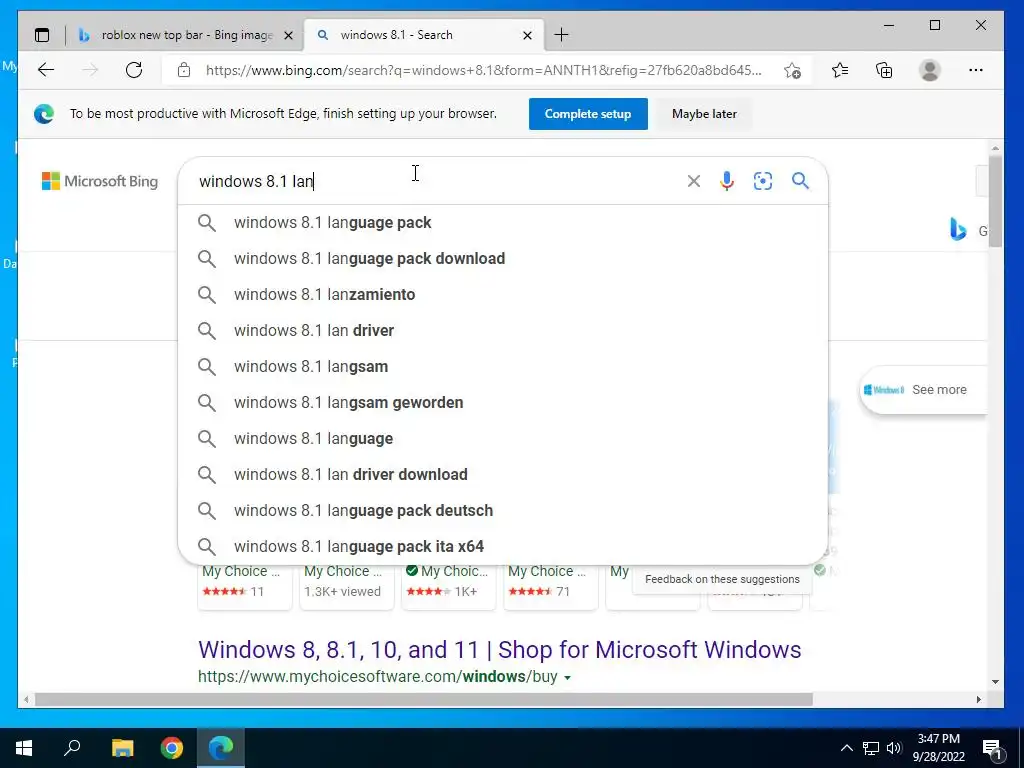
Task: Select suggestion windows 8.1 lan driver
Action: point(503,330)
